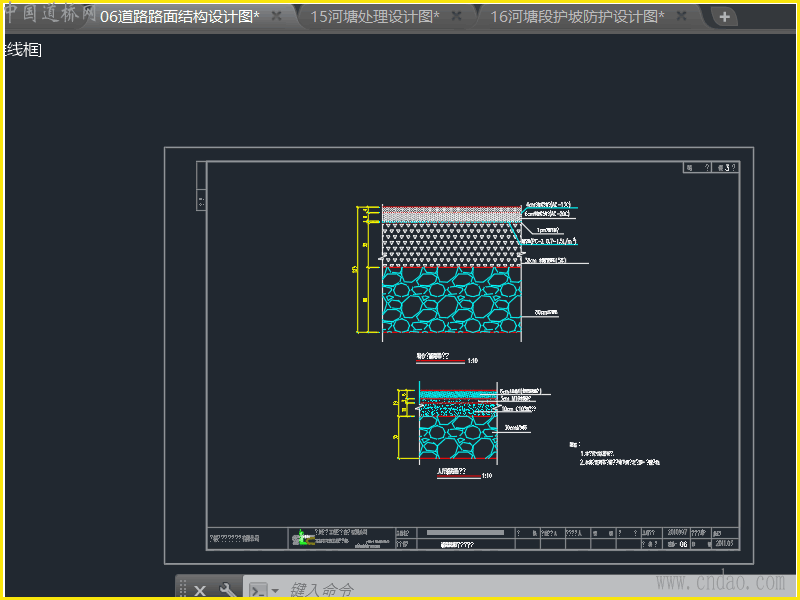Switch to 06道路路面结构设计图 tab
Image resolution: width=800 pixels, height=600 pixels.
pyautogui.click(x=180, y=17)
